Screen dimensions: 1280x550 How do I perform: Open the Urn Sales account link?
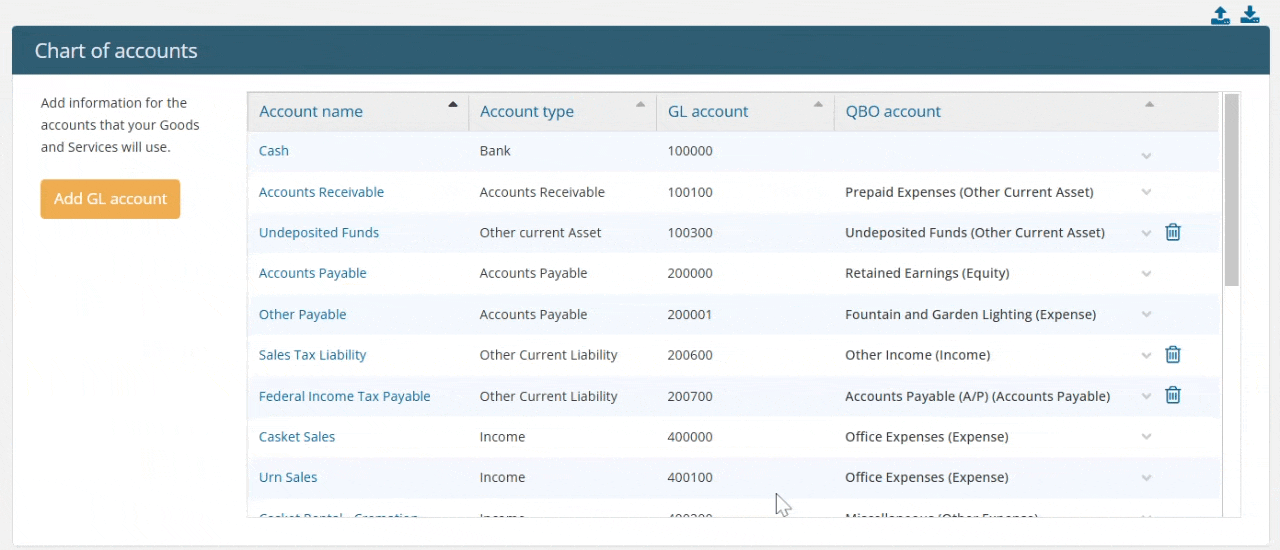tap(288, 478)
